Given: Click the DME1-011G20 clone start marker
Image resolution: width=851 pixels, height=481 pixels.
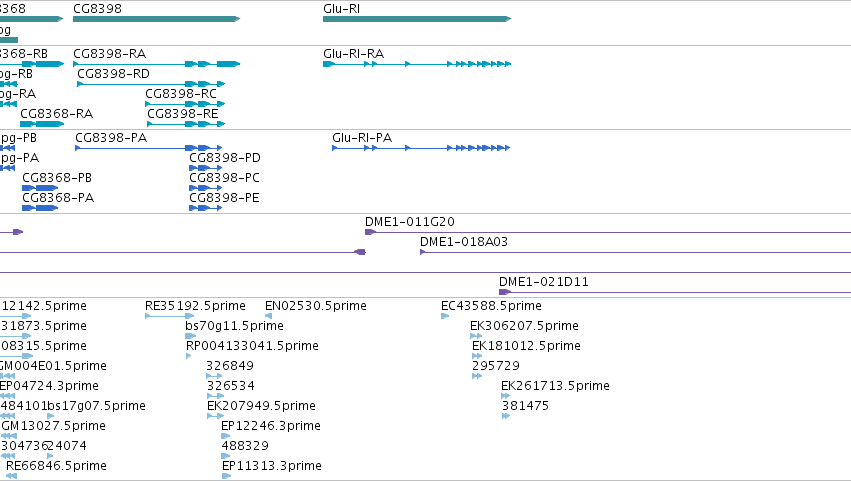Looking at the screenshot, I should [370, 232].
